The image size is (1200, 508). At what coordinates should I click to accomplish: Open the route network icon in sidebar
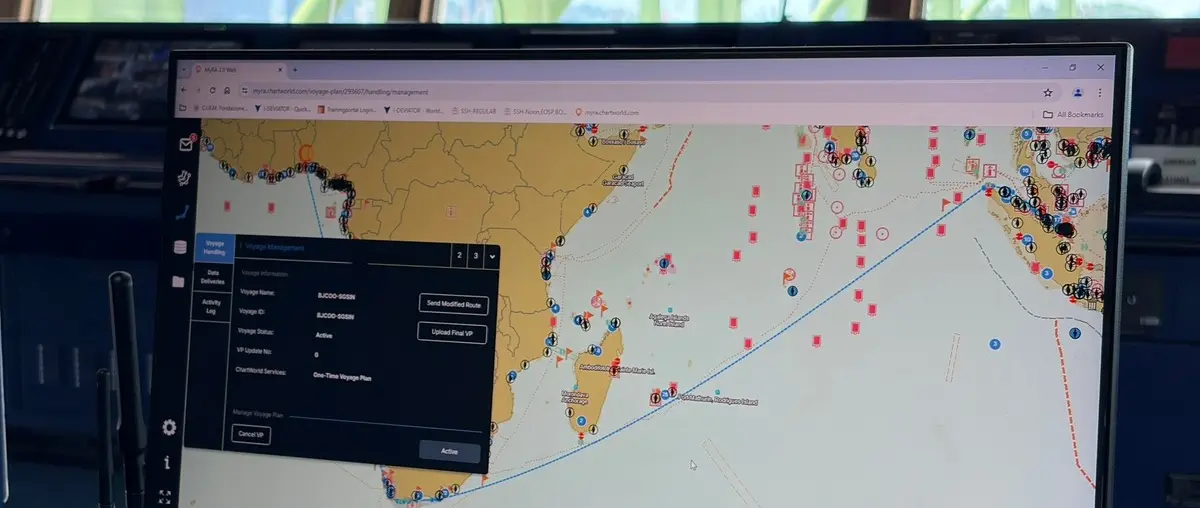(184, 179)
